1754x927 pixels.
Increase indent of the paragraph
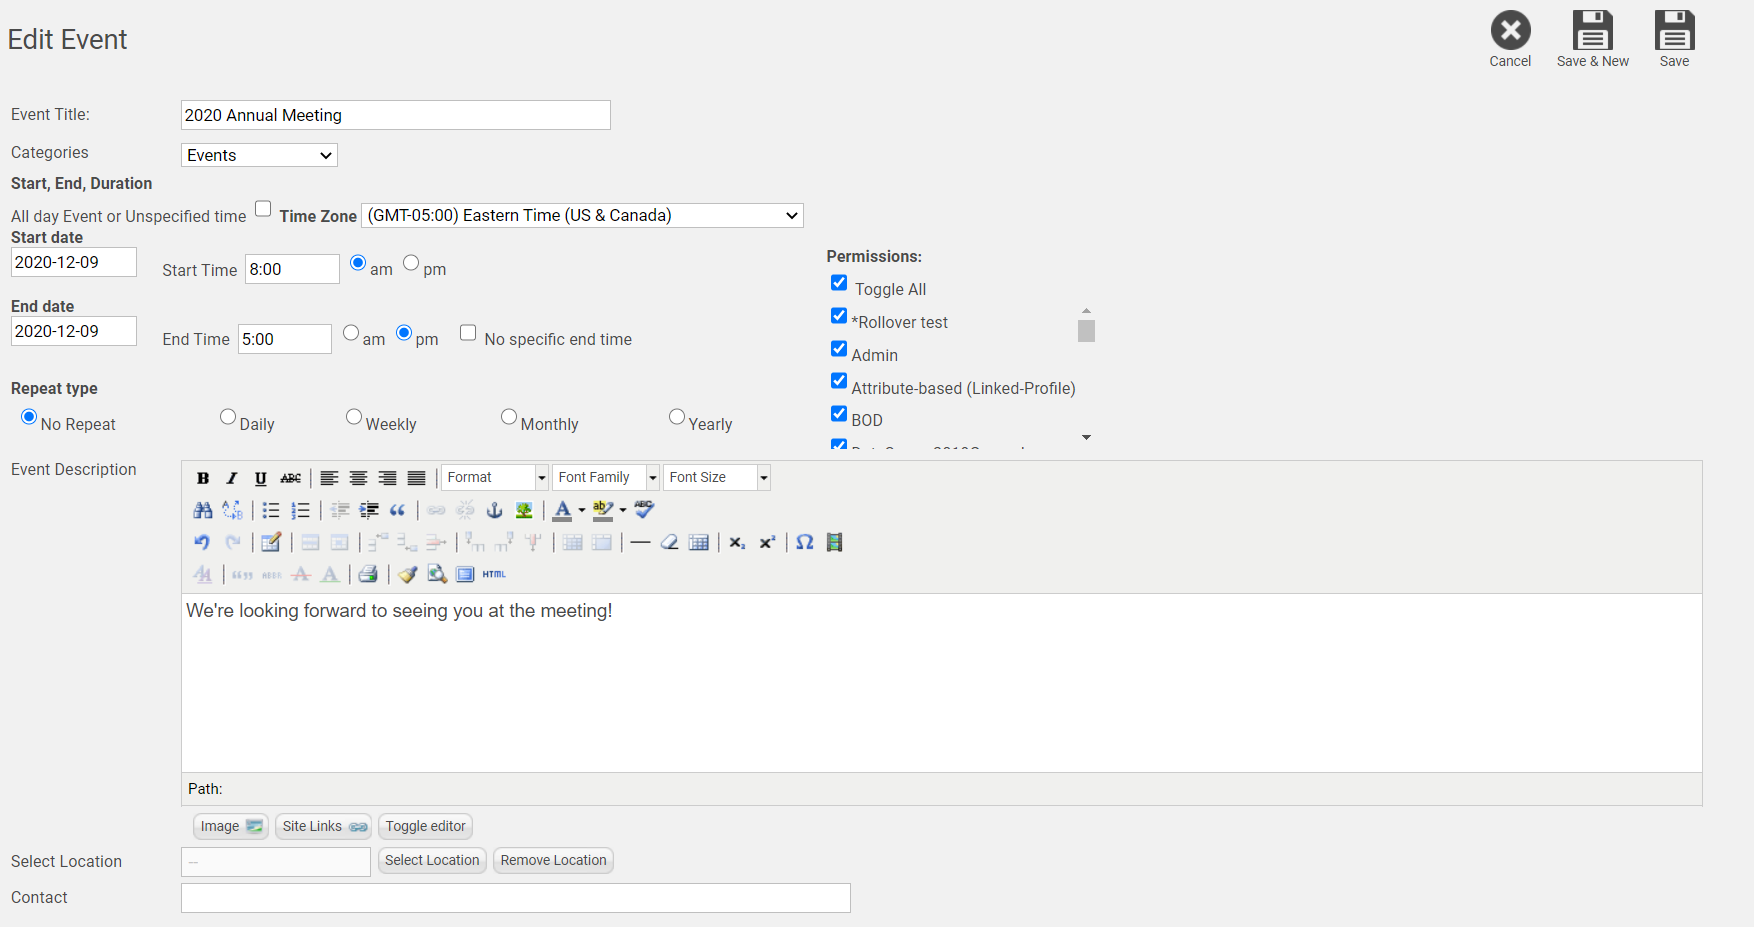(369, 510)
